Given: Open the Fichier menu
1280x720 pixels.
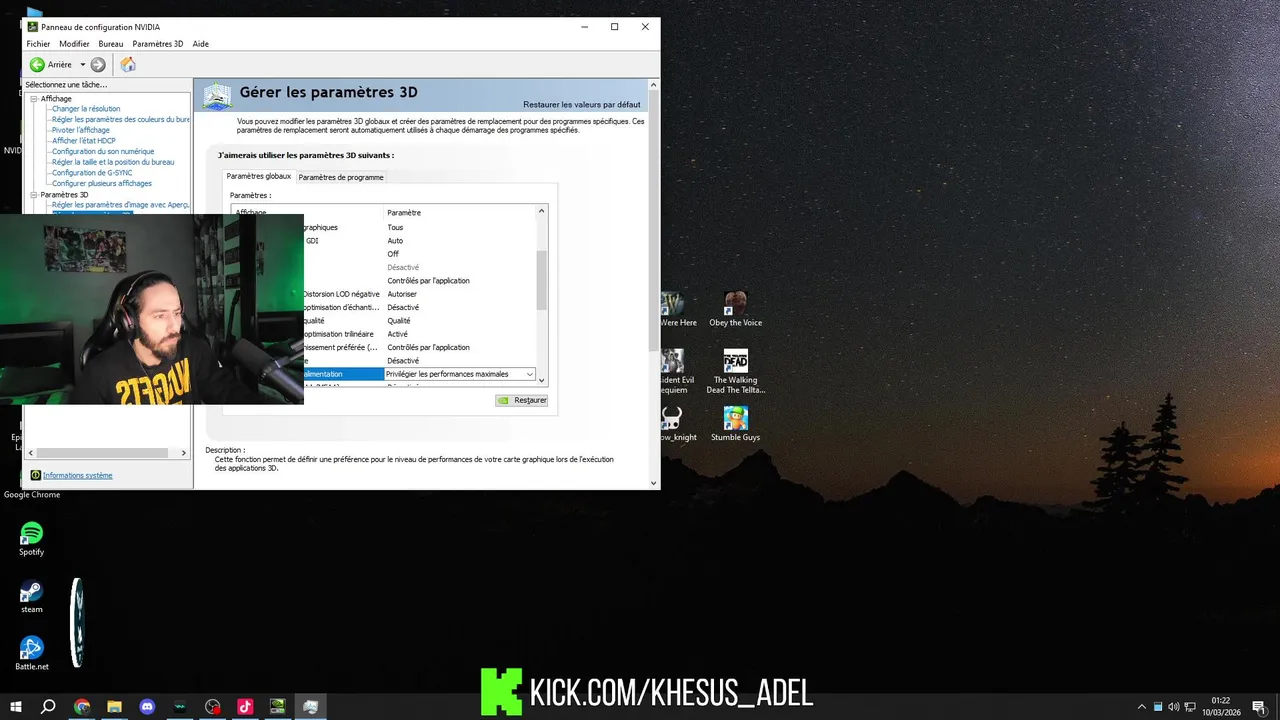Looking at the screenshot, I should tap(38, 44).
